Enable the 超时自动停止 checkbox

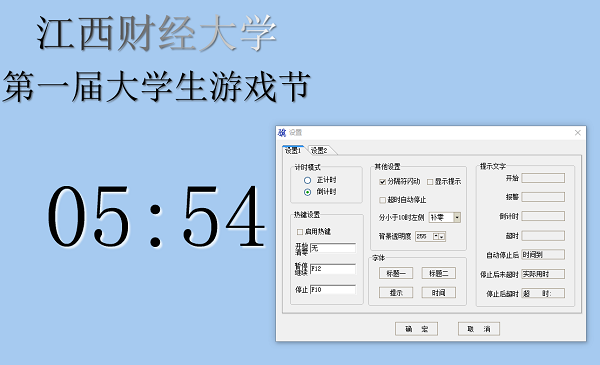click(382, 200)
